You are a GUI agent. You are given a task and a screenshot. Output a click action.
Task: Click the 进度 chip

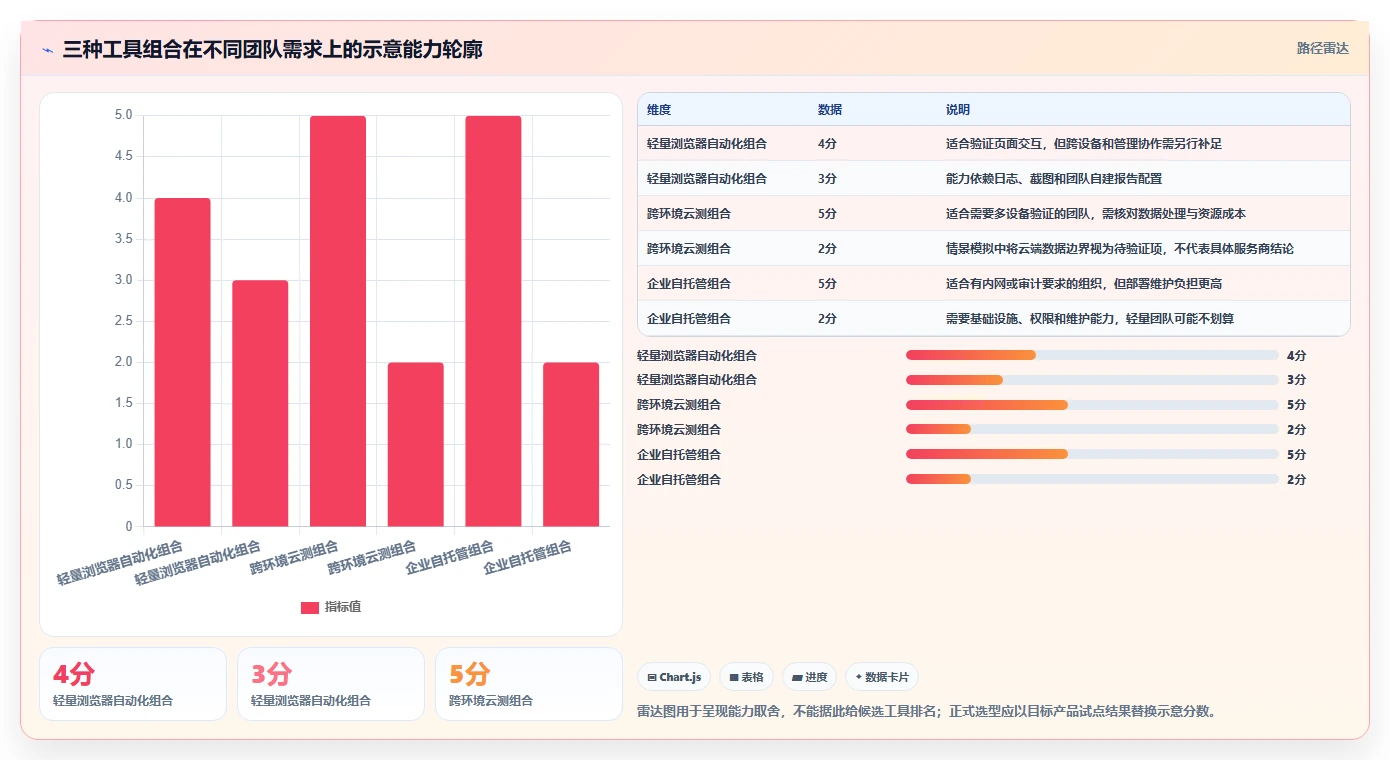(x=809, y=677)
